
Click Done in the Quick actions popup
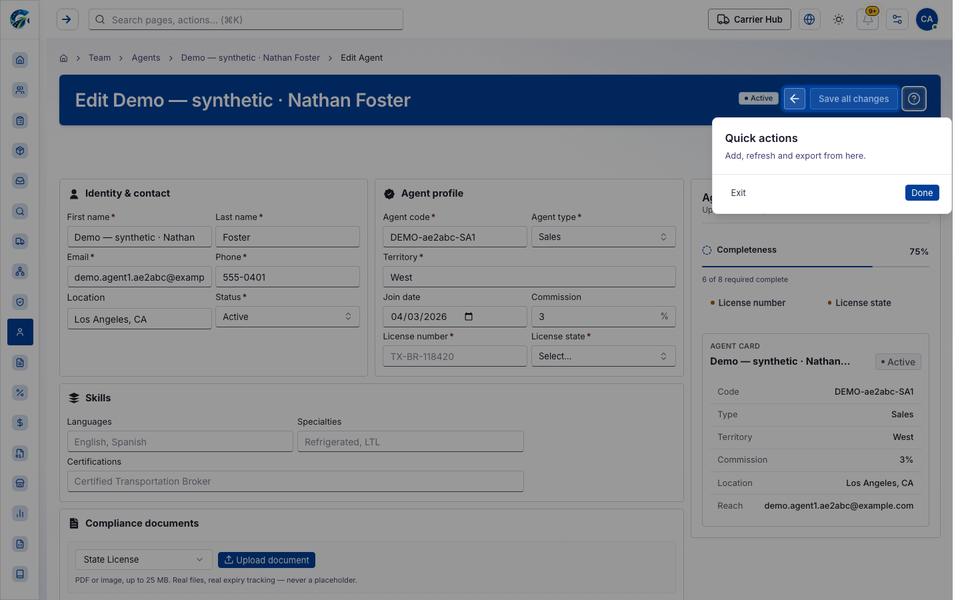921,193
